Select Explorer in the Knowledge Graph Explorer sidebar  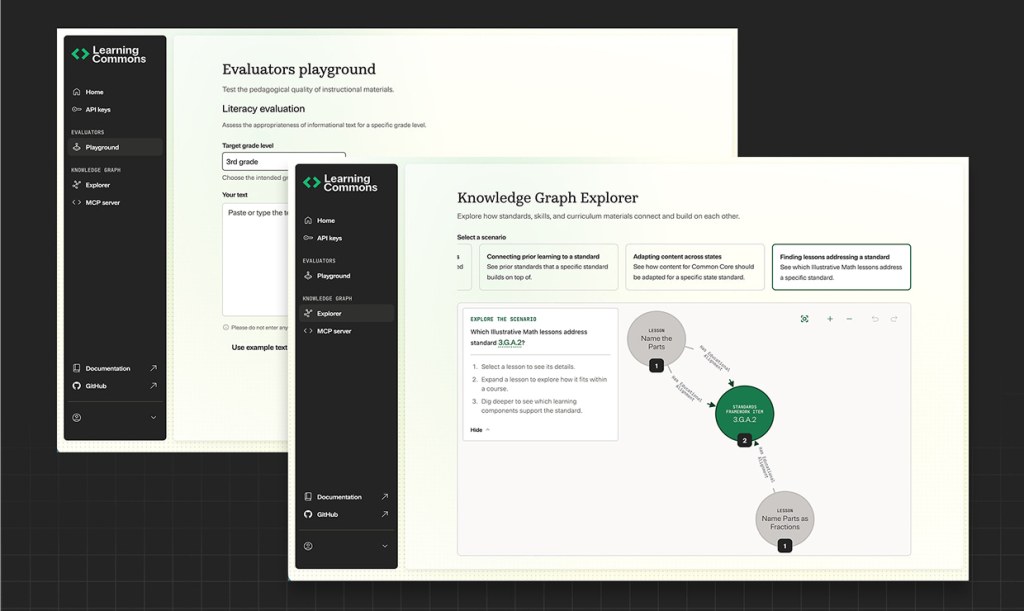pyautogui.click(x=346, y=313)
